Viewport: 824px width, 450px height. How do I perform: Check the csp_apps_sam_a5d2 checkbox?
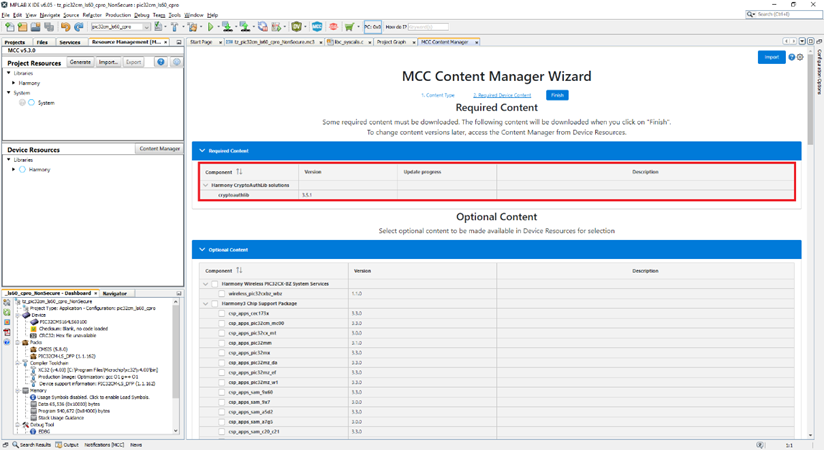[x=222, y=412]
